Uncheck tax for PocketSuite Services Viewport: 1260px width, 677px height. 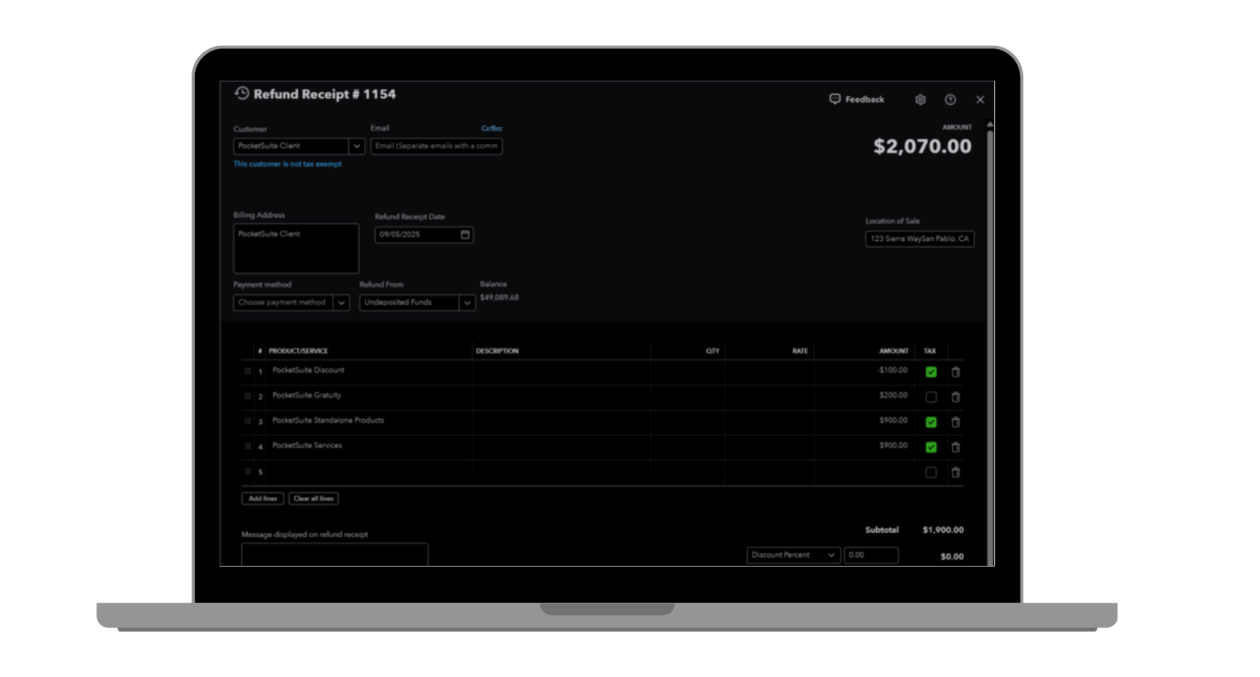pos(931,447)
